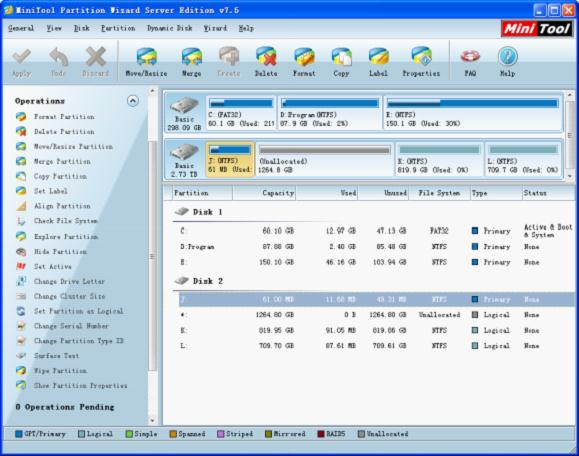This screenshot has height=456, width=579.
Task: Select the E: (NTFS) partition block
Action: click(473, 112)
